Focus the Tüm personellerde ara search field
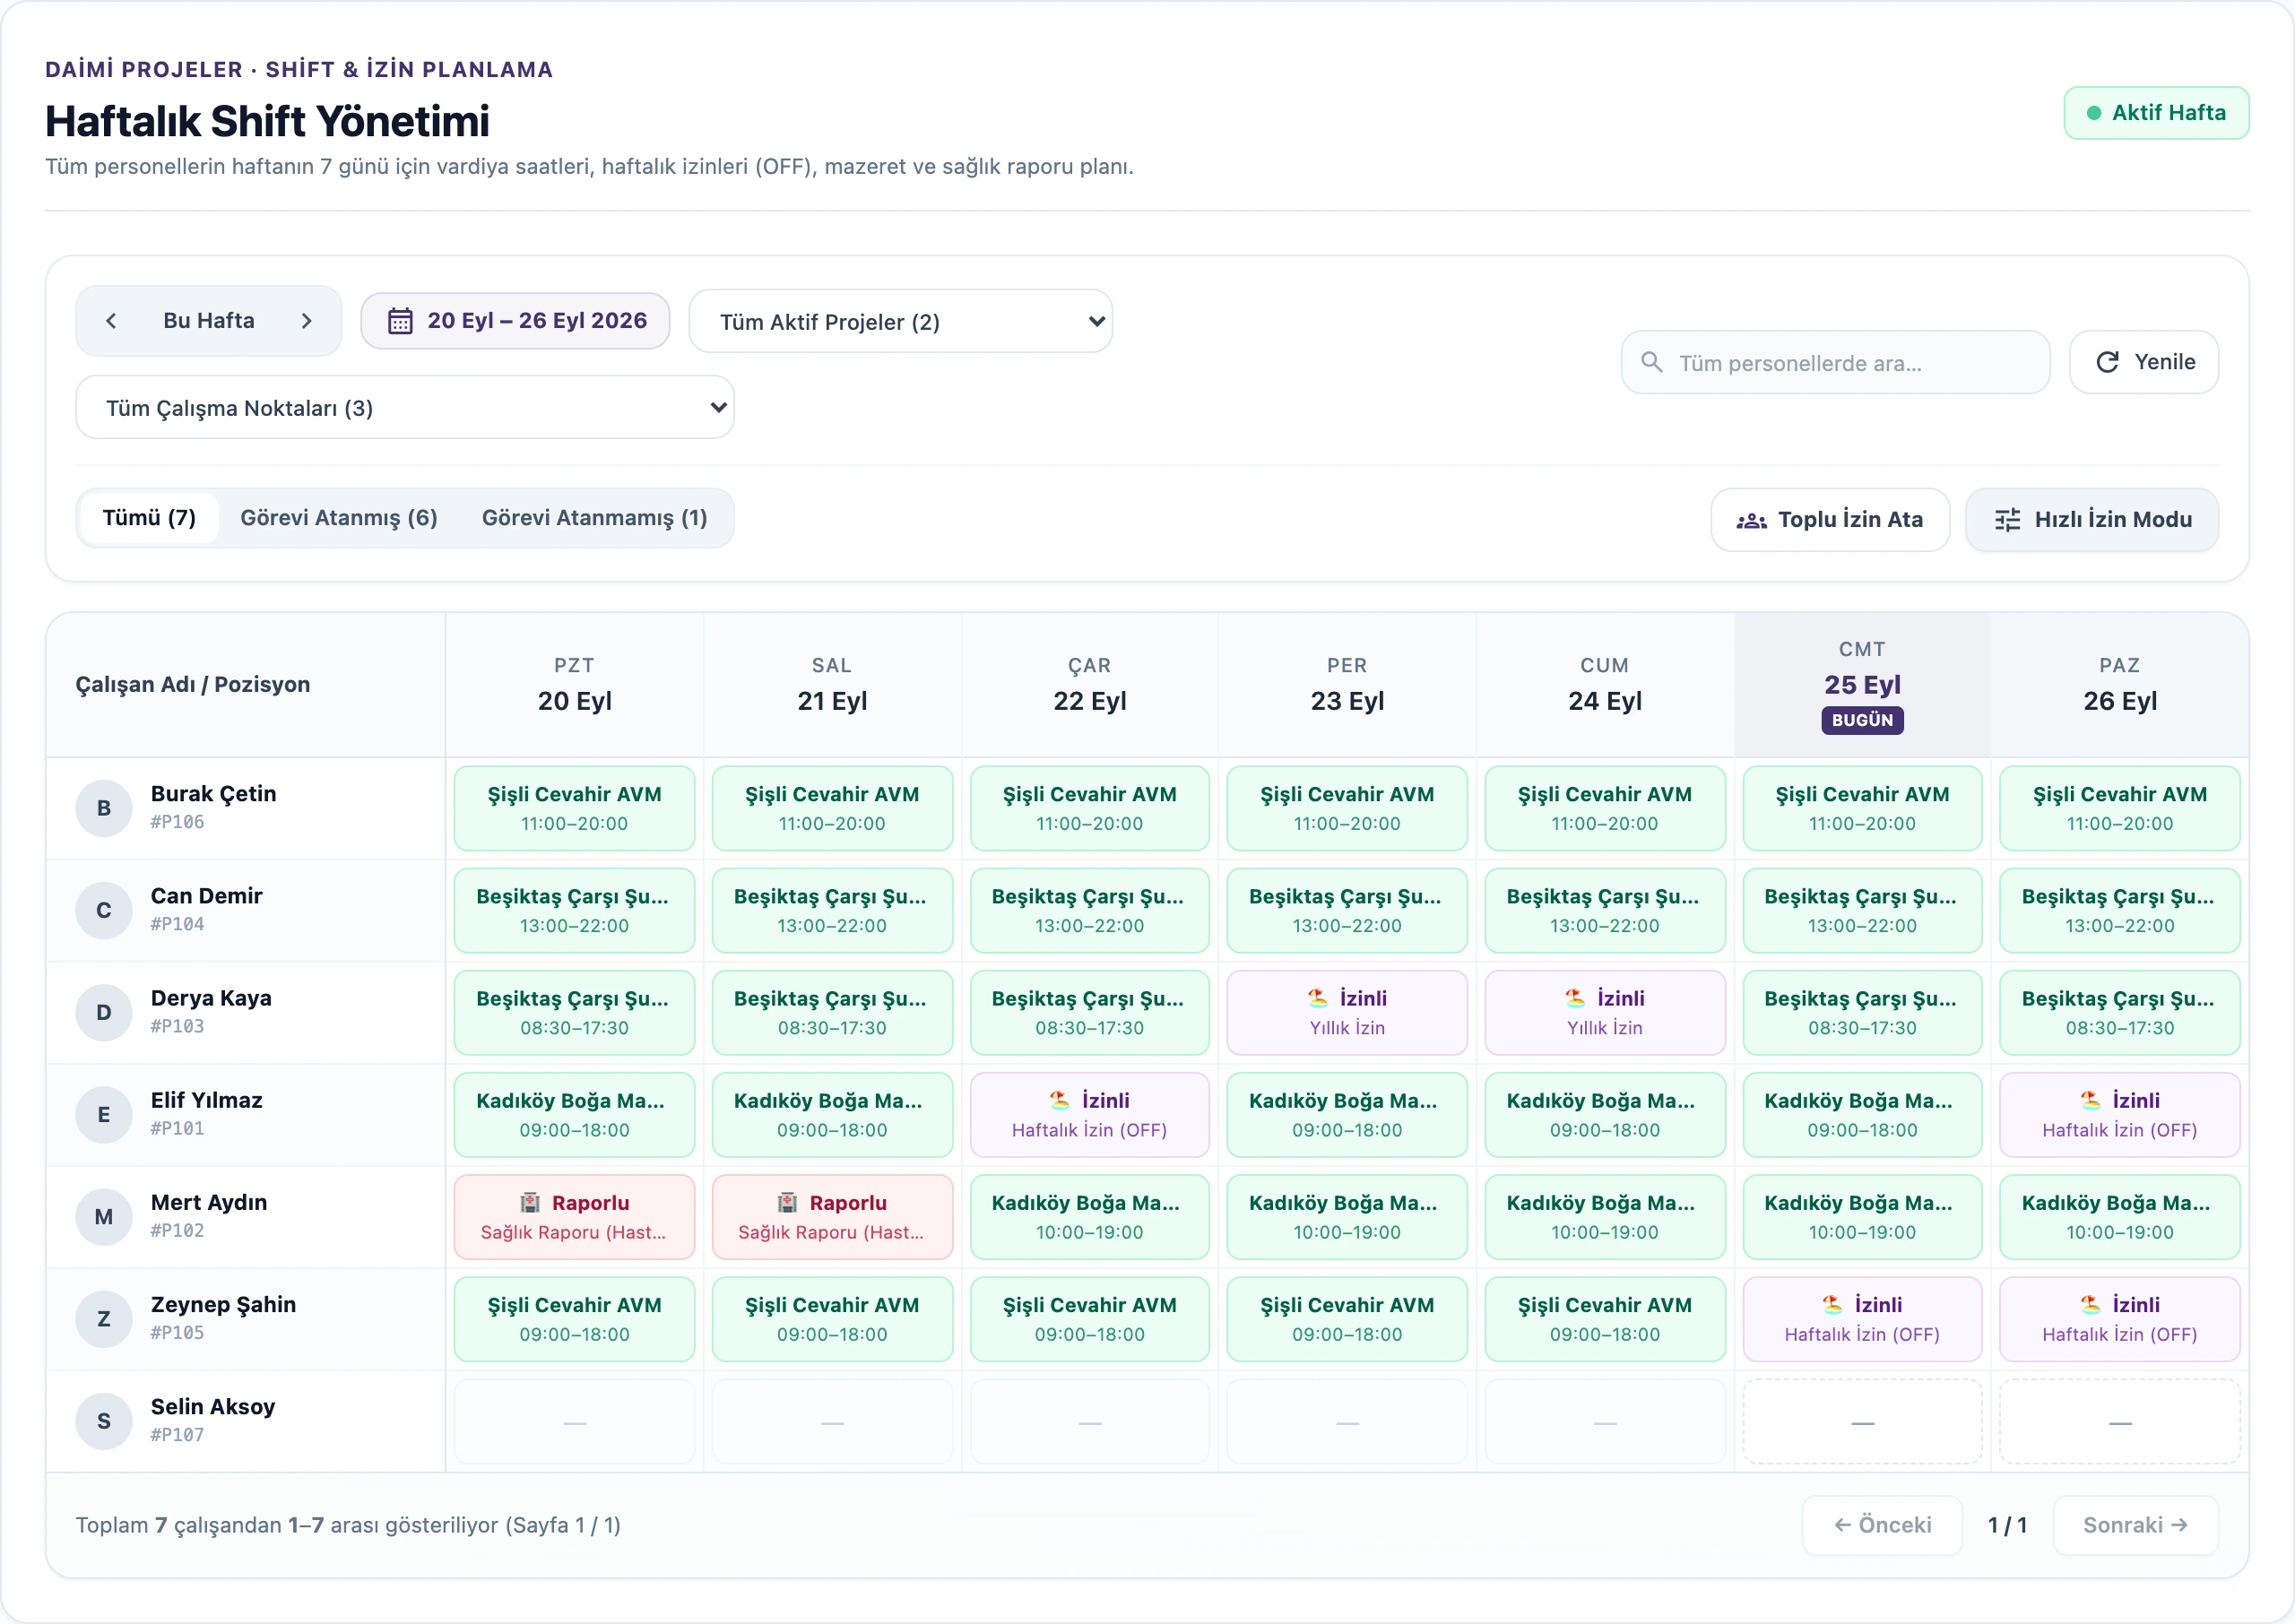 click(1836, 362)
